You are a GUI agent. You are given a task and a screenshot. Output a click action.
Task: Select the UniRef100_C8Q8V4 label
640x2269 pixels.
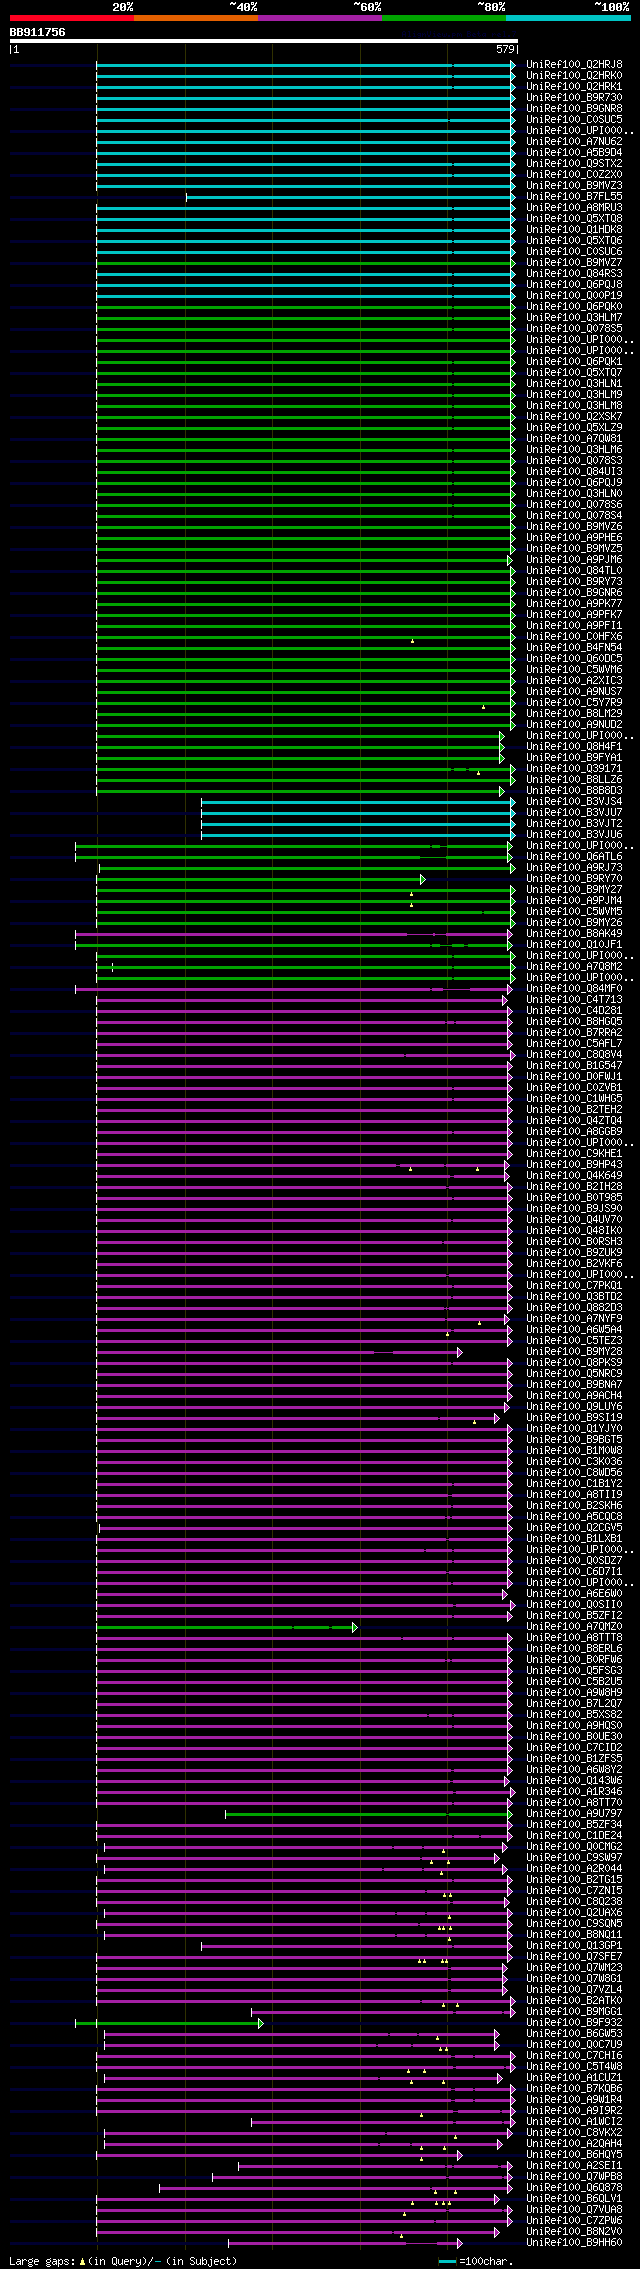tap(574, 1054)
